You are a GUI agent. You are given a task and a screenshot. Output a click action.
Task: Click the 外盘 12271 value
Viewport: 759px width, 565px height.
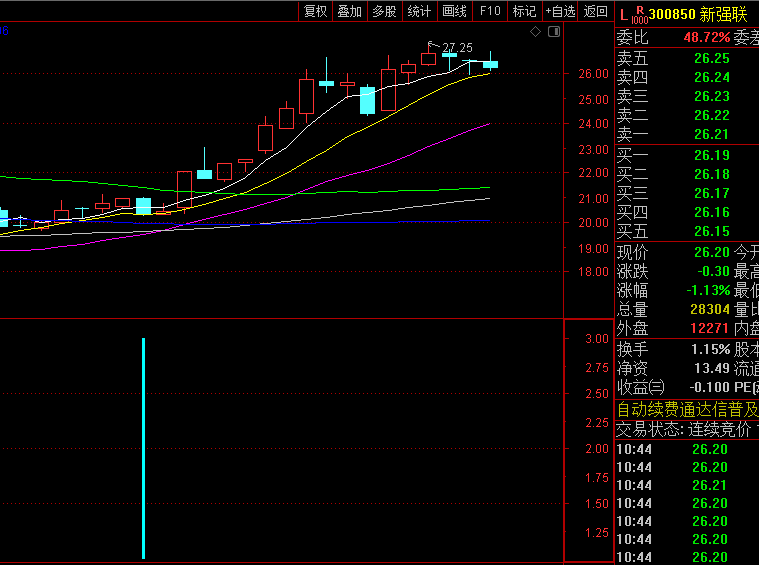[709, 328]
